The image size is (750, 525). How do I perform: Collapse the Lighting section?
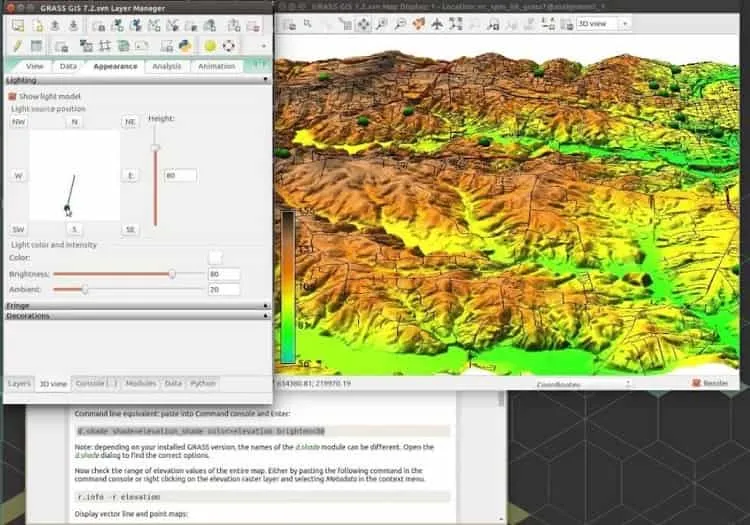[x=137, y=80]
